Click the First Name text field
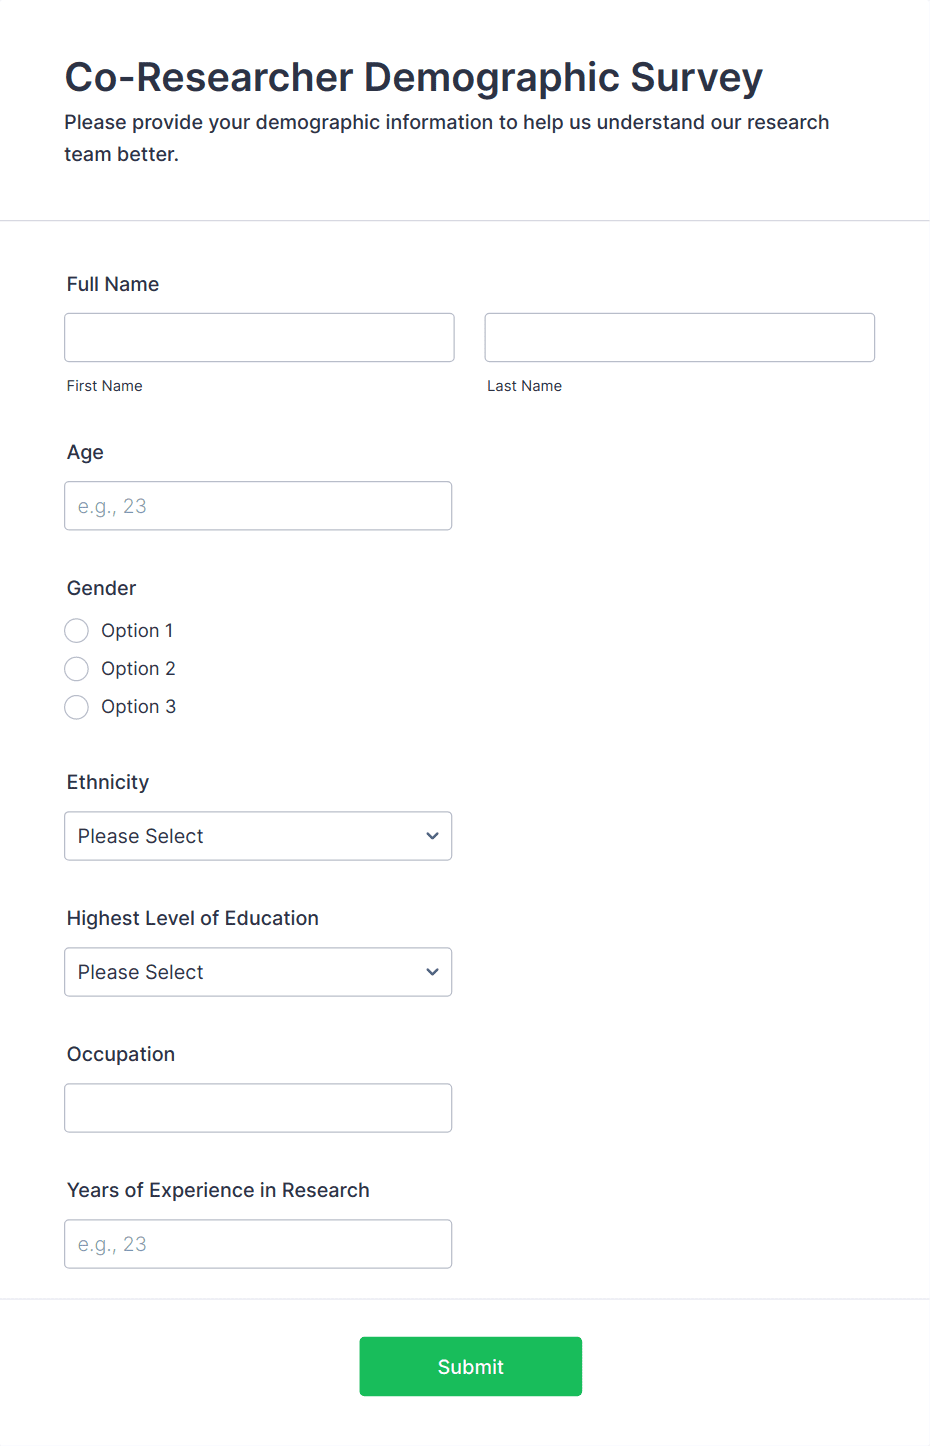The width and height of the screenshot is (930, 1446). 259,338
